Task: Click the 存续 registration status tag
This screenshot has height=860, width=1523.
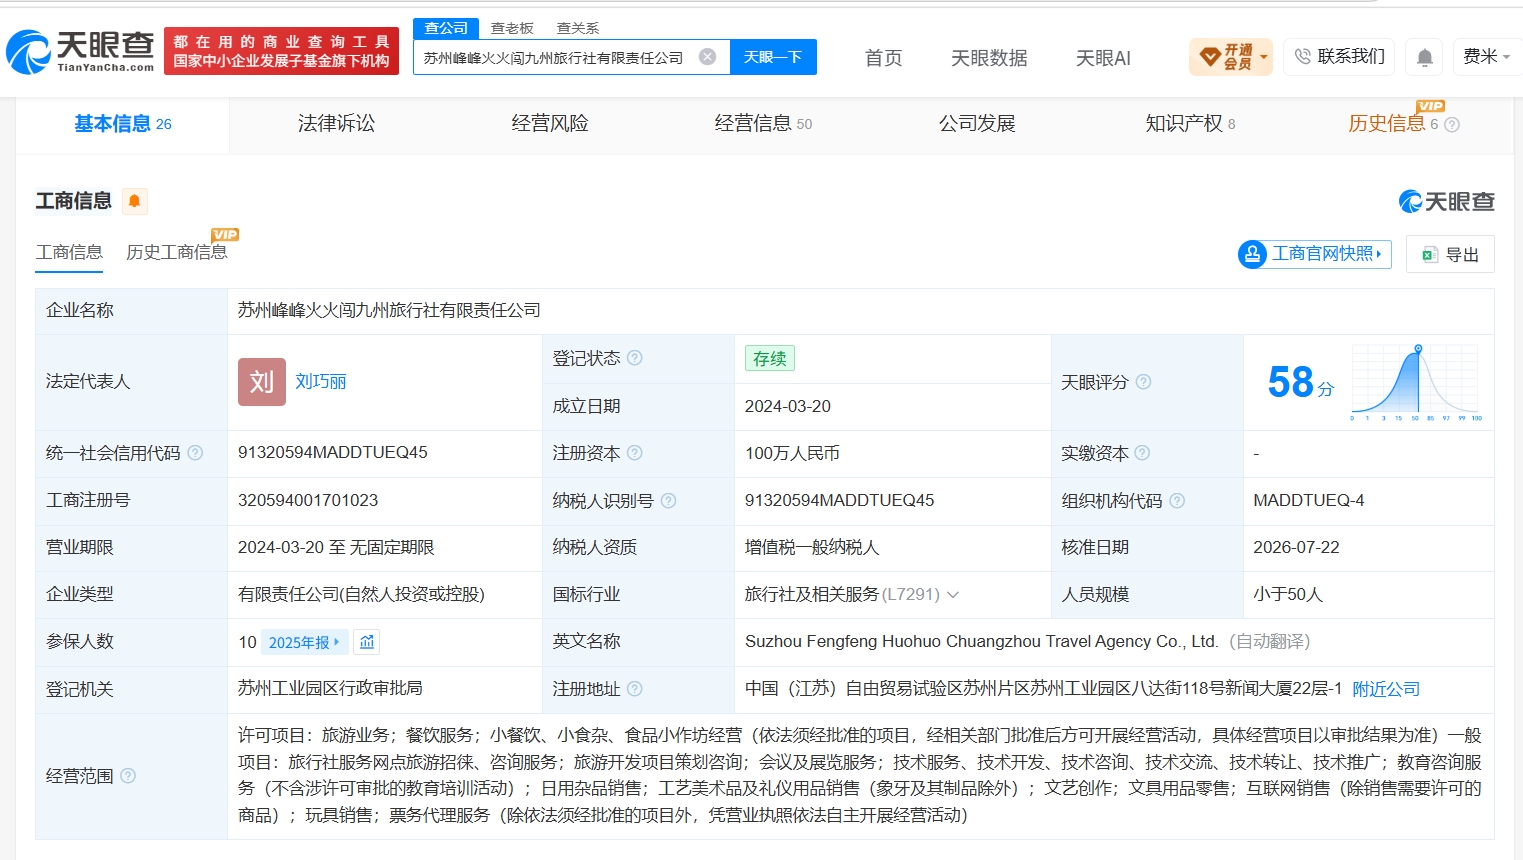Action: pyautogui.click(x=770, y=358)
